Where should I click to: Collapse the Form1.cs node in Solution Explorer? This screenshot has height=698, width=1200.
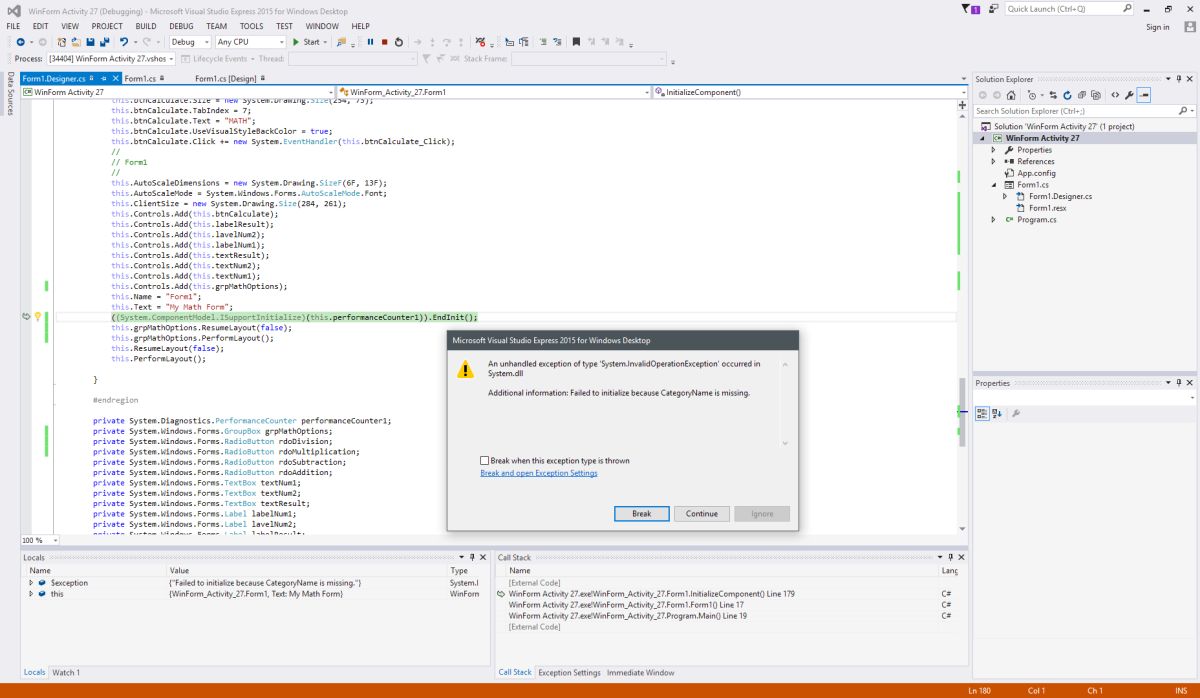click(x=994, y=185)
